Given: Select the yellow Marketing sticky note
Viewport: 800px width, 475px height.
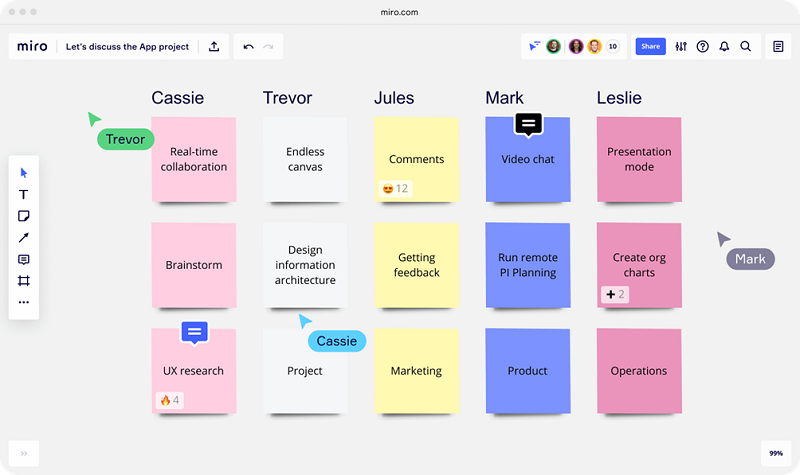Looking at the screenshot, I should 416,371.
